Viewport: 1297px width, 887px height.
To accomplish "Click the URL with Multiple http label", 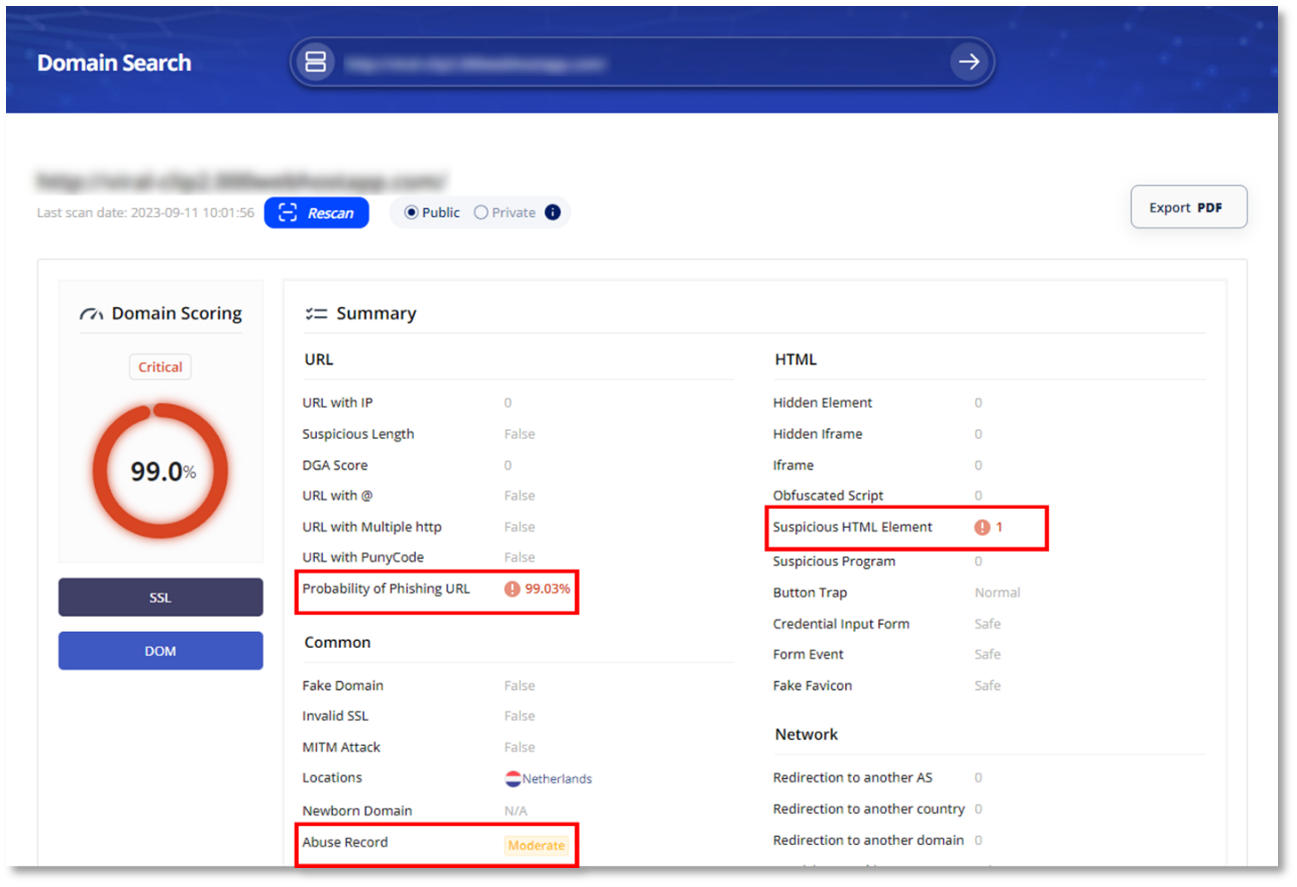I will pyautogui.click(x=372, y=527).
